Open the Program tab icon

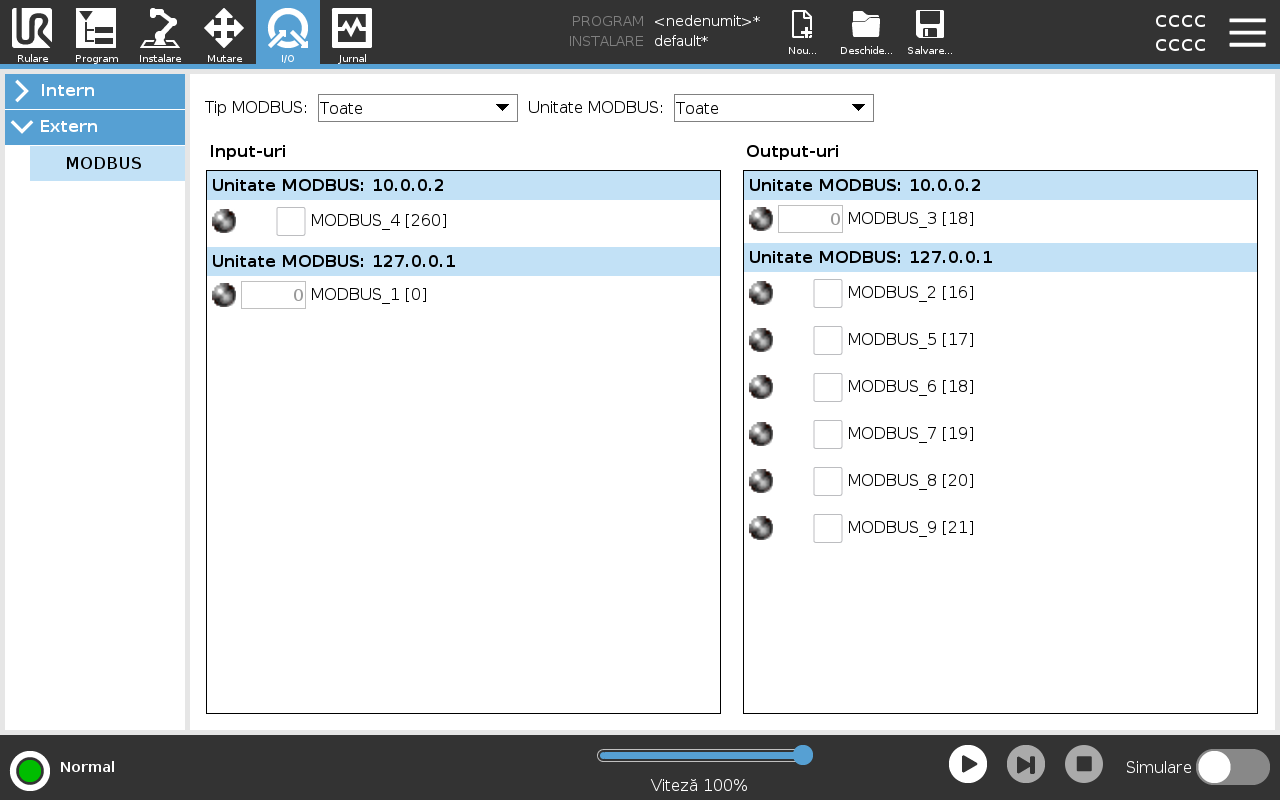click(x=96, y=32)
